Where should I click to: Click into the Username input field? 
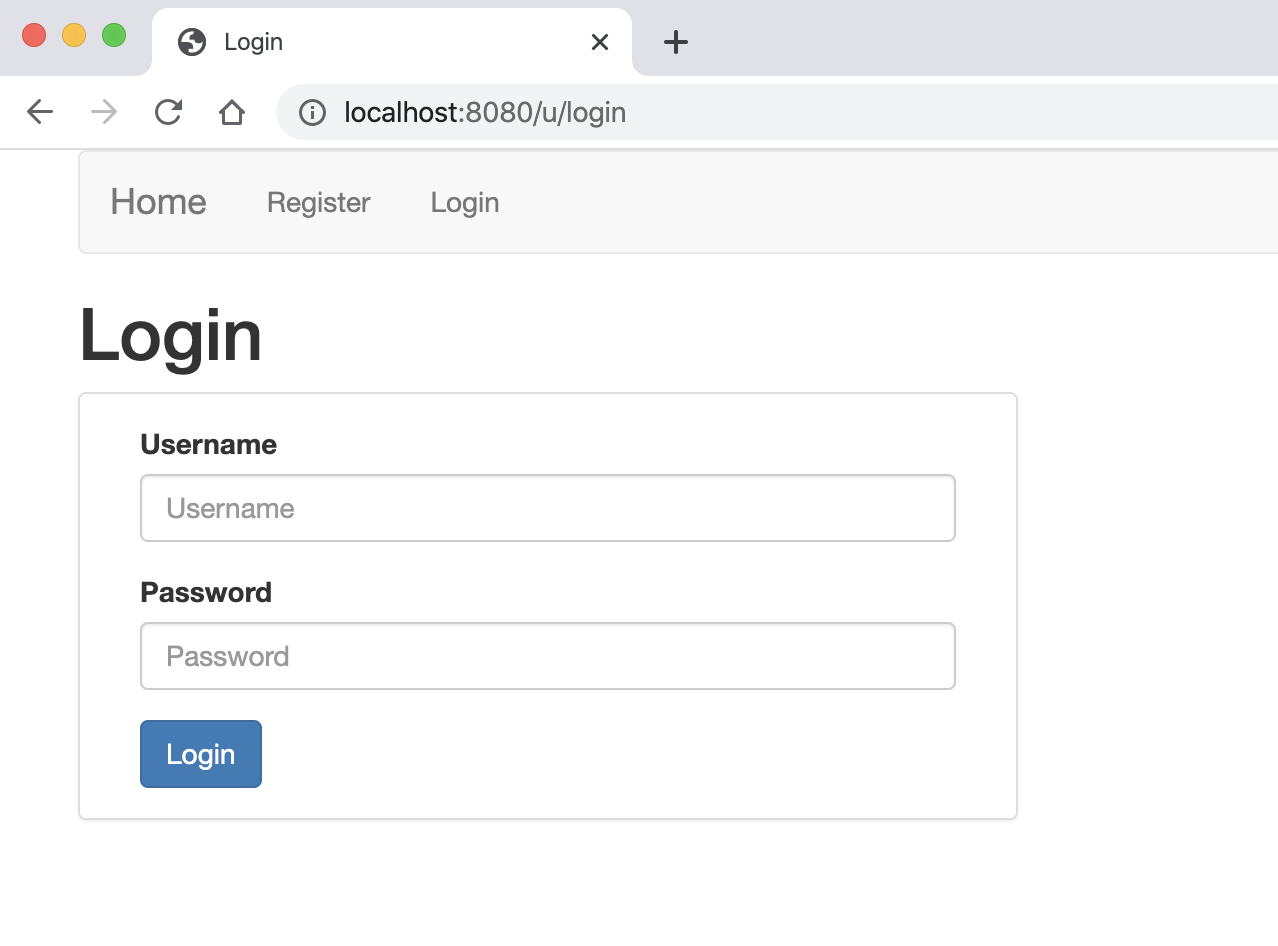(x=548, y=508)
